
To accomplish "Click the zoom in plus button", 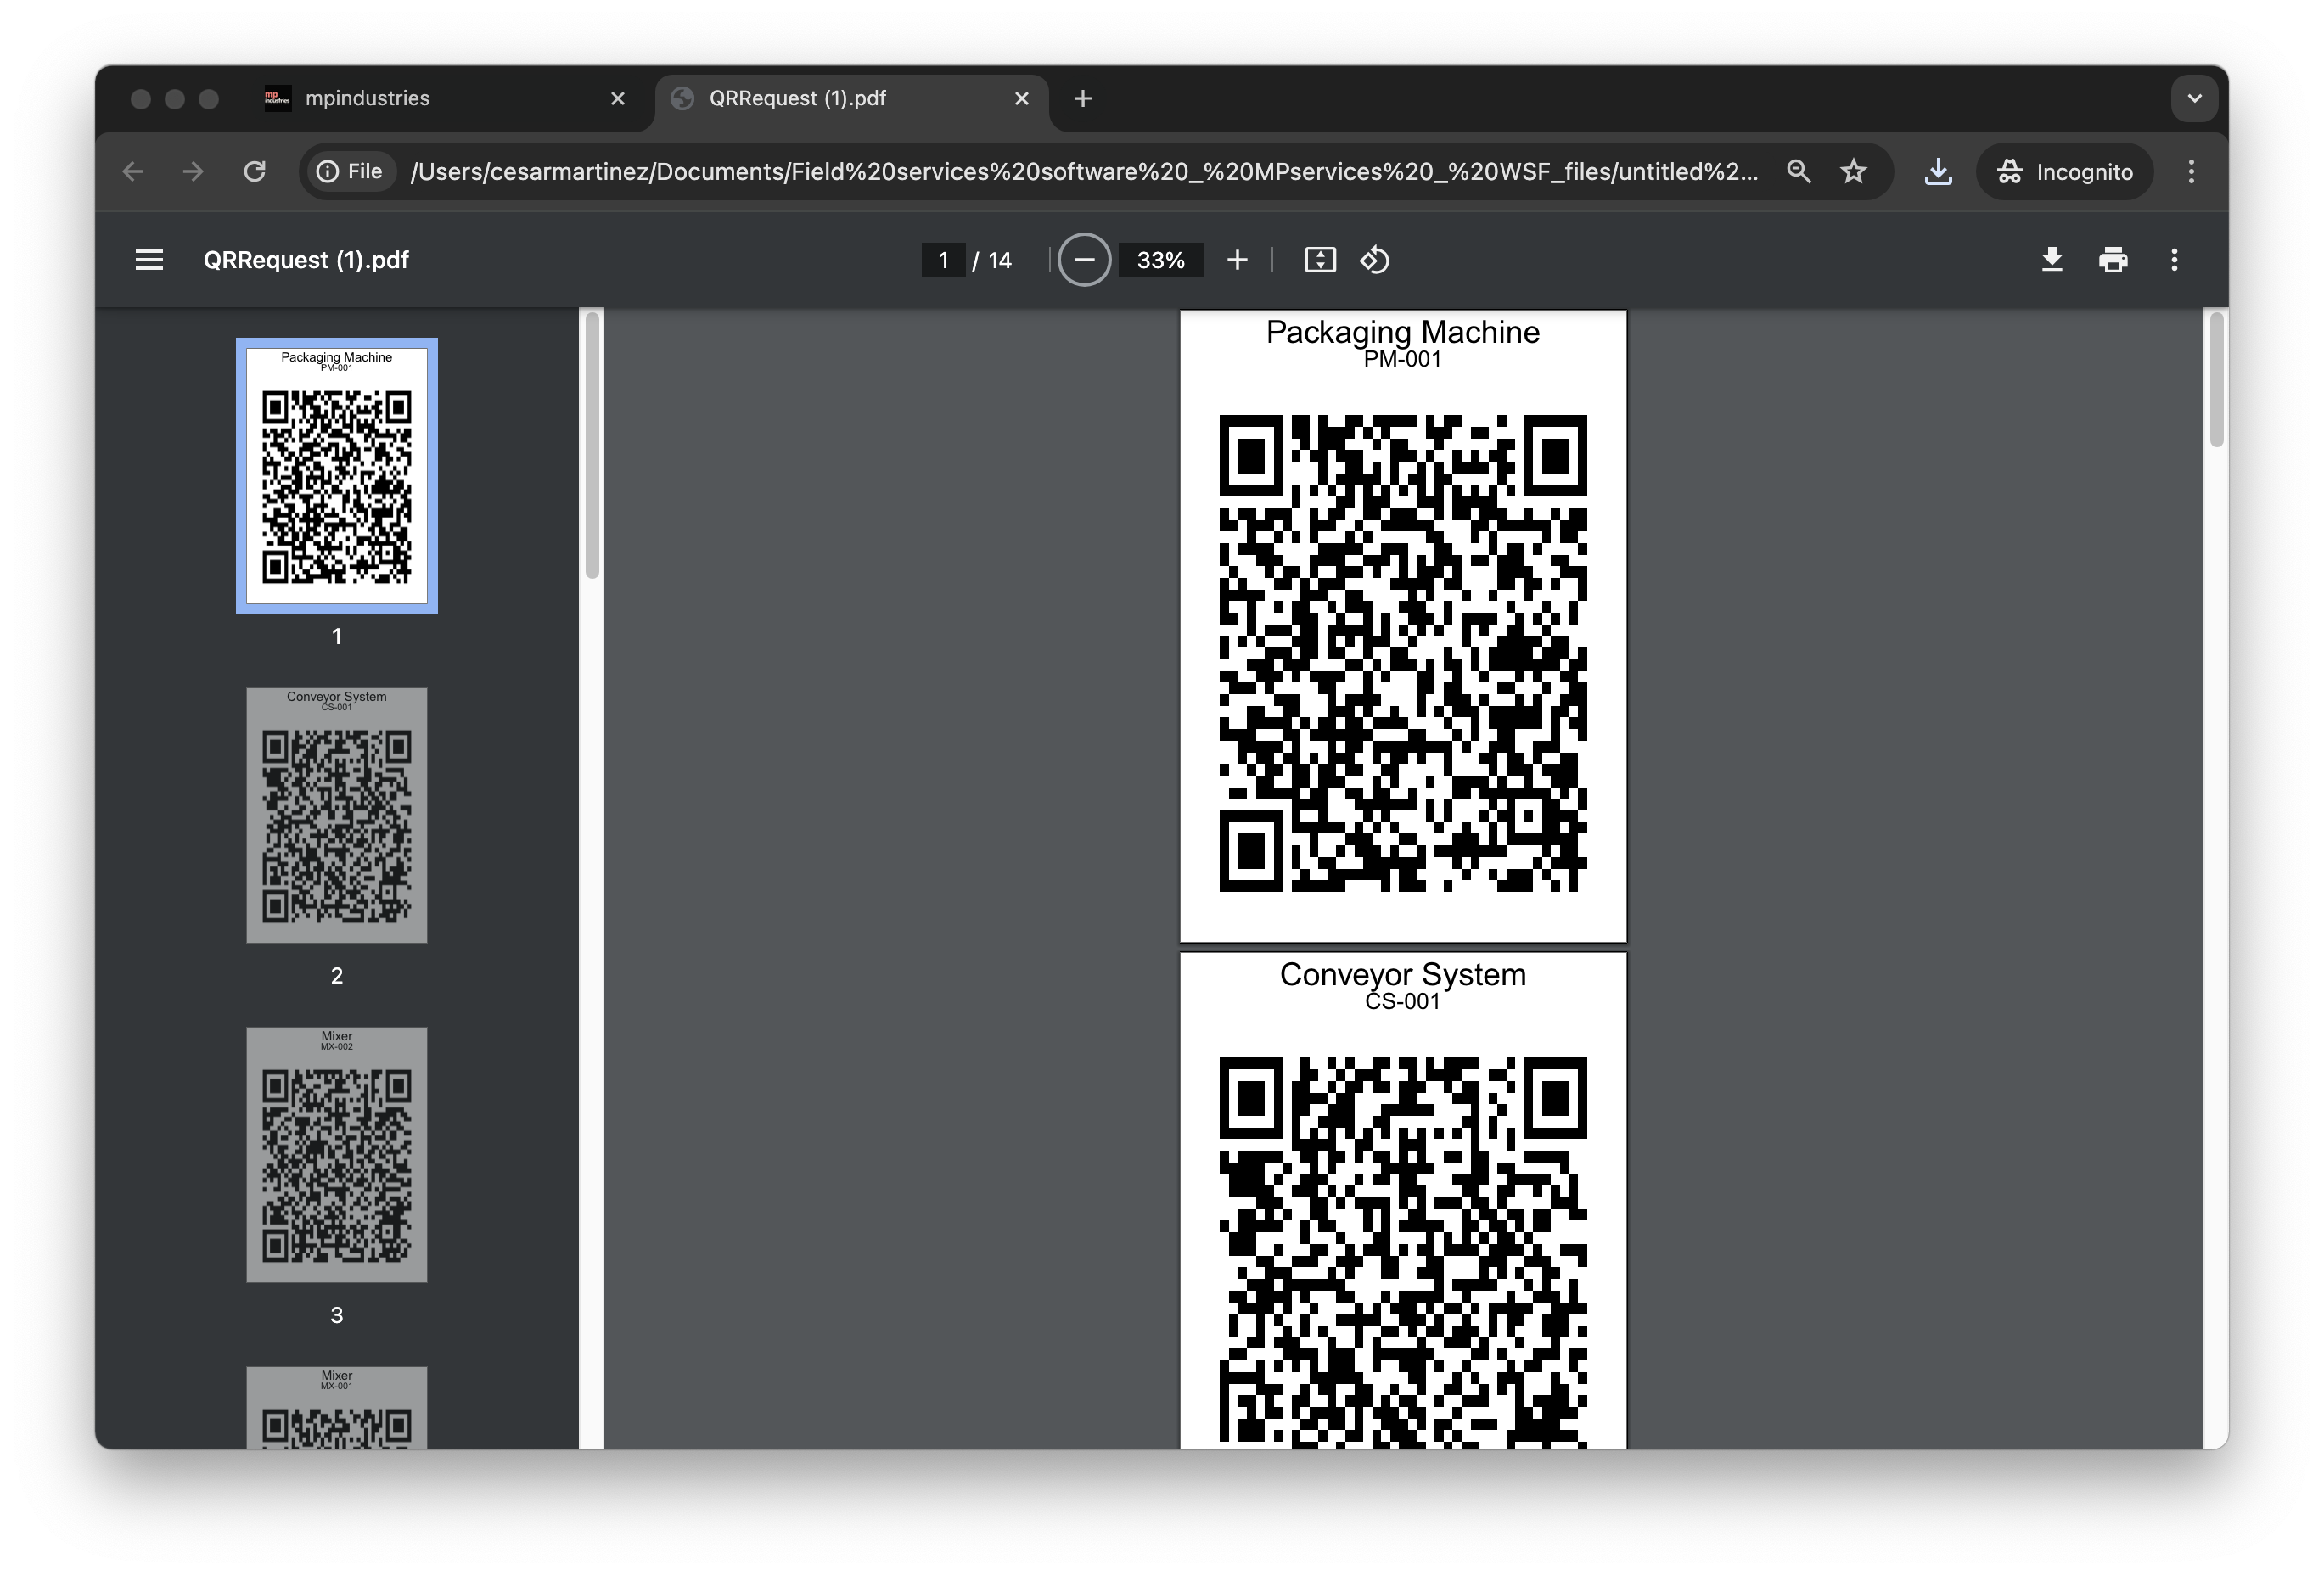I will 1237,260.
